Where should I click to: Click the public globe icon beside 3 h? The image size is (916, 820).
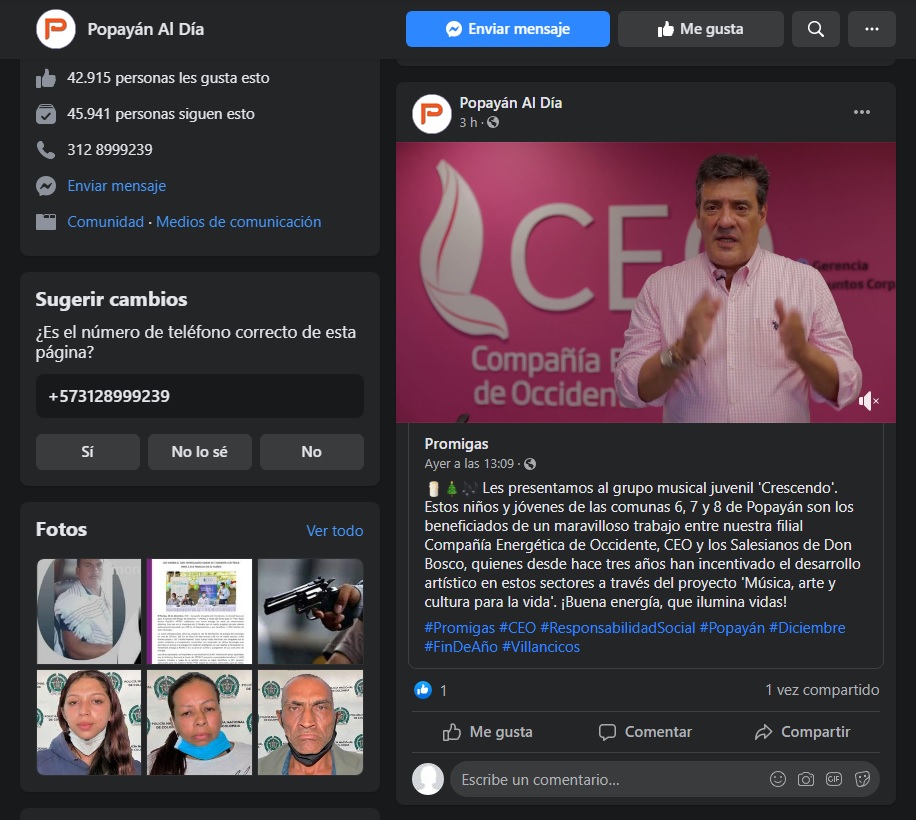493,122
